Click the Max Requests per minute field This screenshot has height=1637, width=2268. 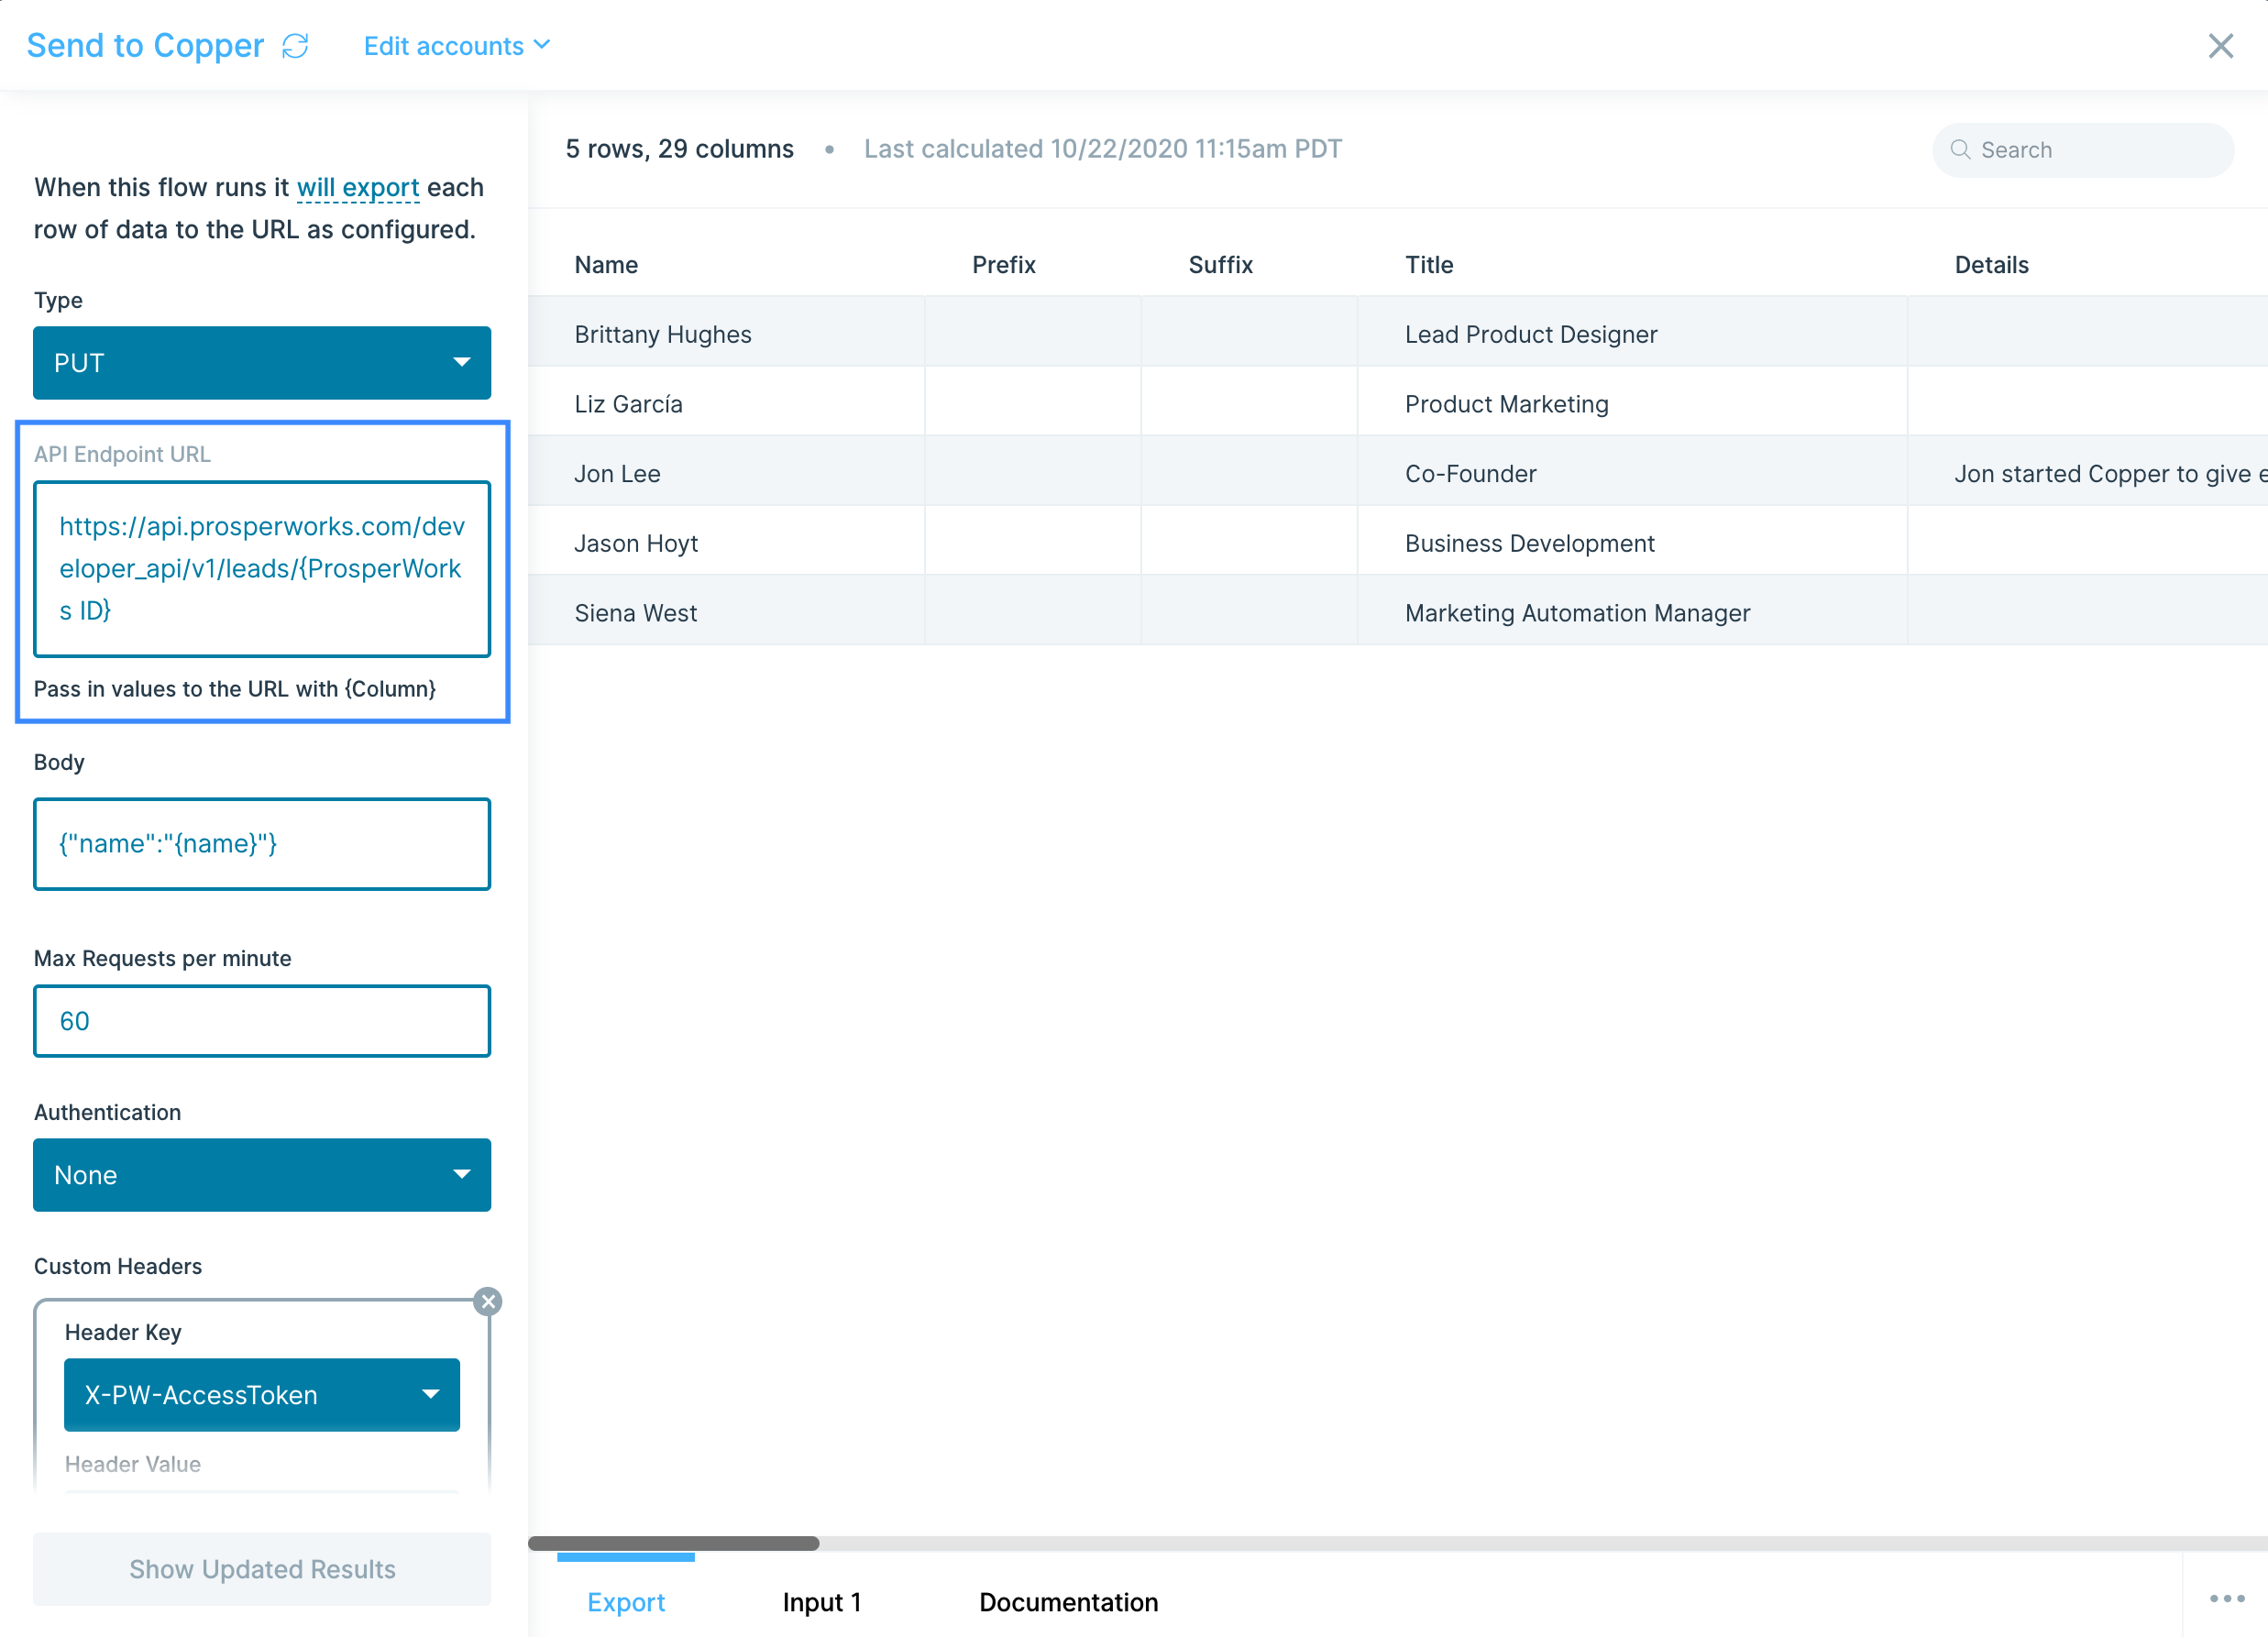coord(262,1021)
